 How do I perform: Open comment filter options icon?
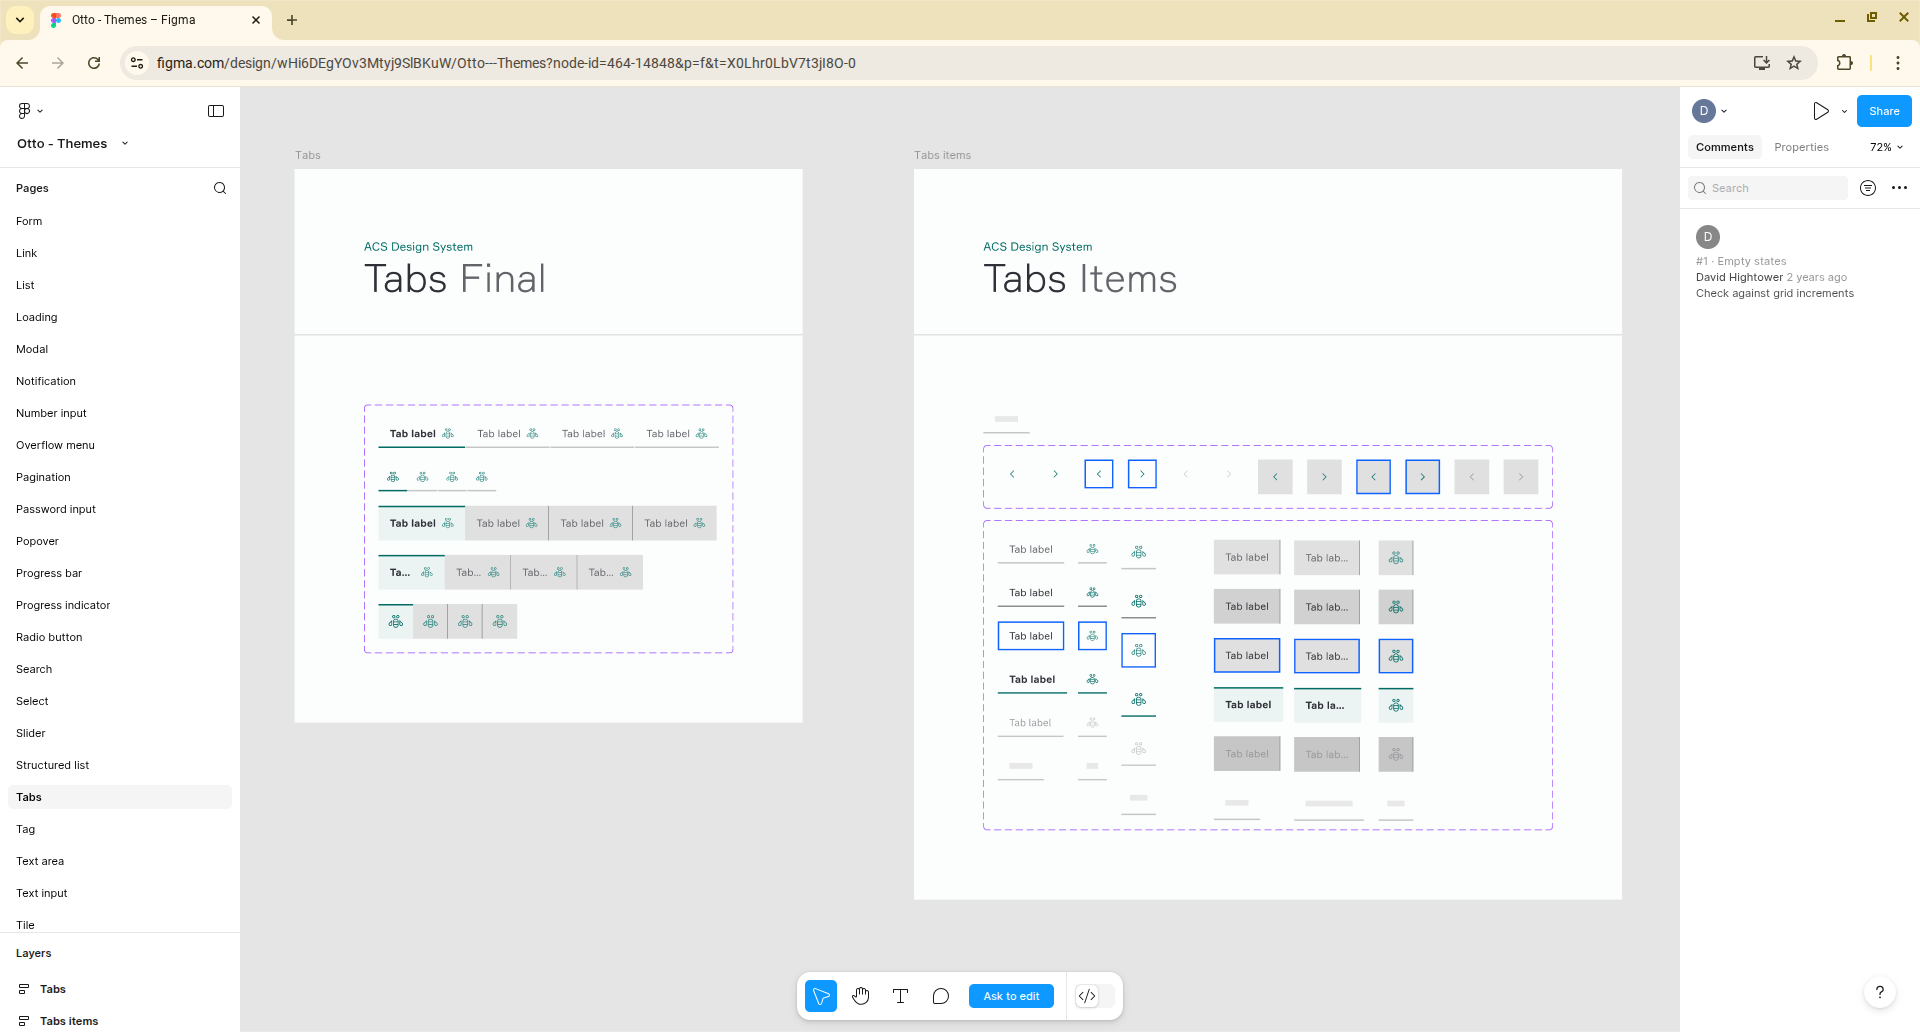tap(1867, 188)
